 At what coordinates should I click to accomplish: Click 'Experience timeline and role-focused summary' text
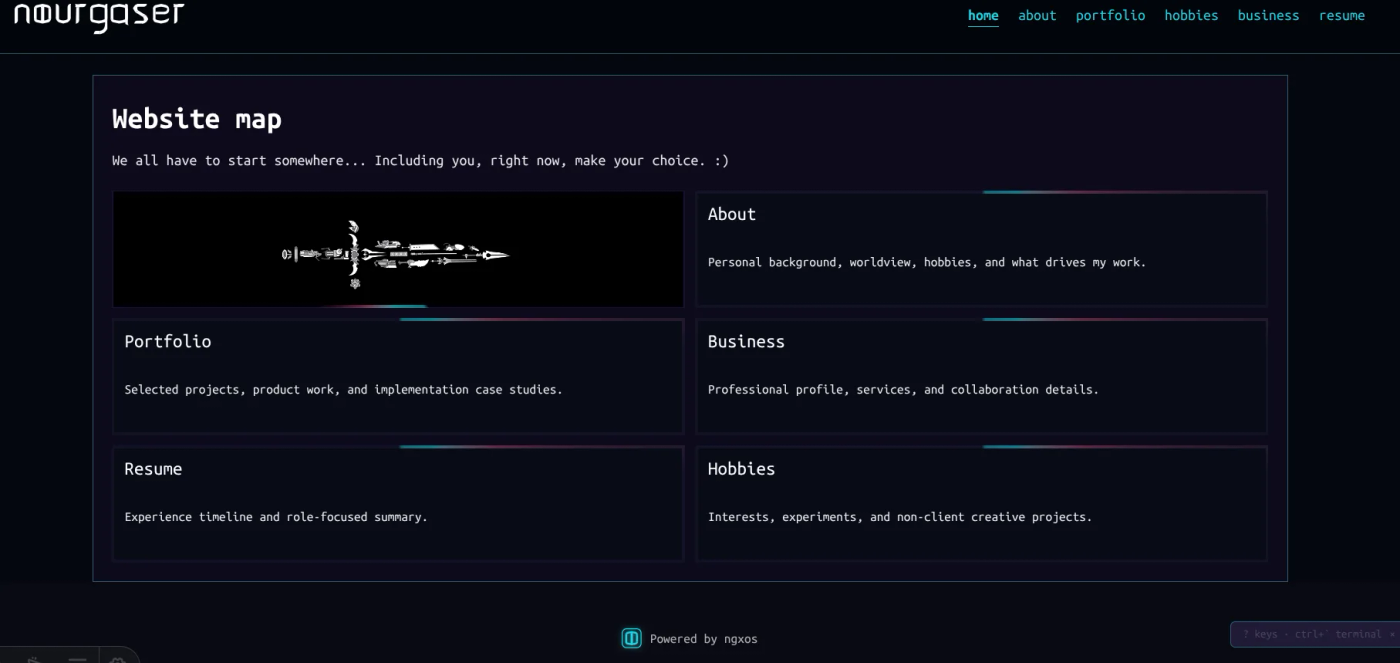point(276,517)
